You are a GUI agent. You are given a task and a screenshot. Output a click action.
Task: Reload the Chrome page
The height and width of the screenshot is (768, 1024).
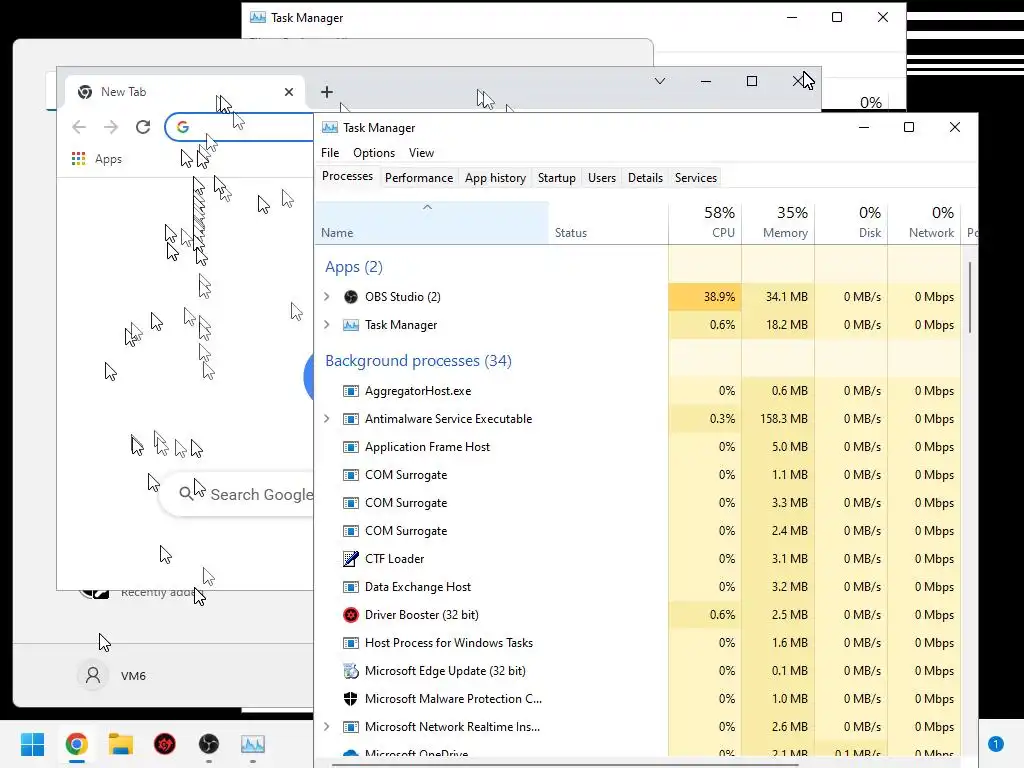pyautogui.click(x=143, y=127)
